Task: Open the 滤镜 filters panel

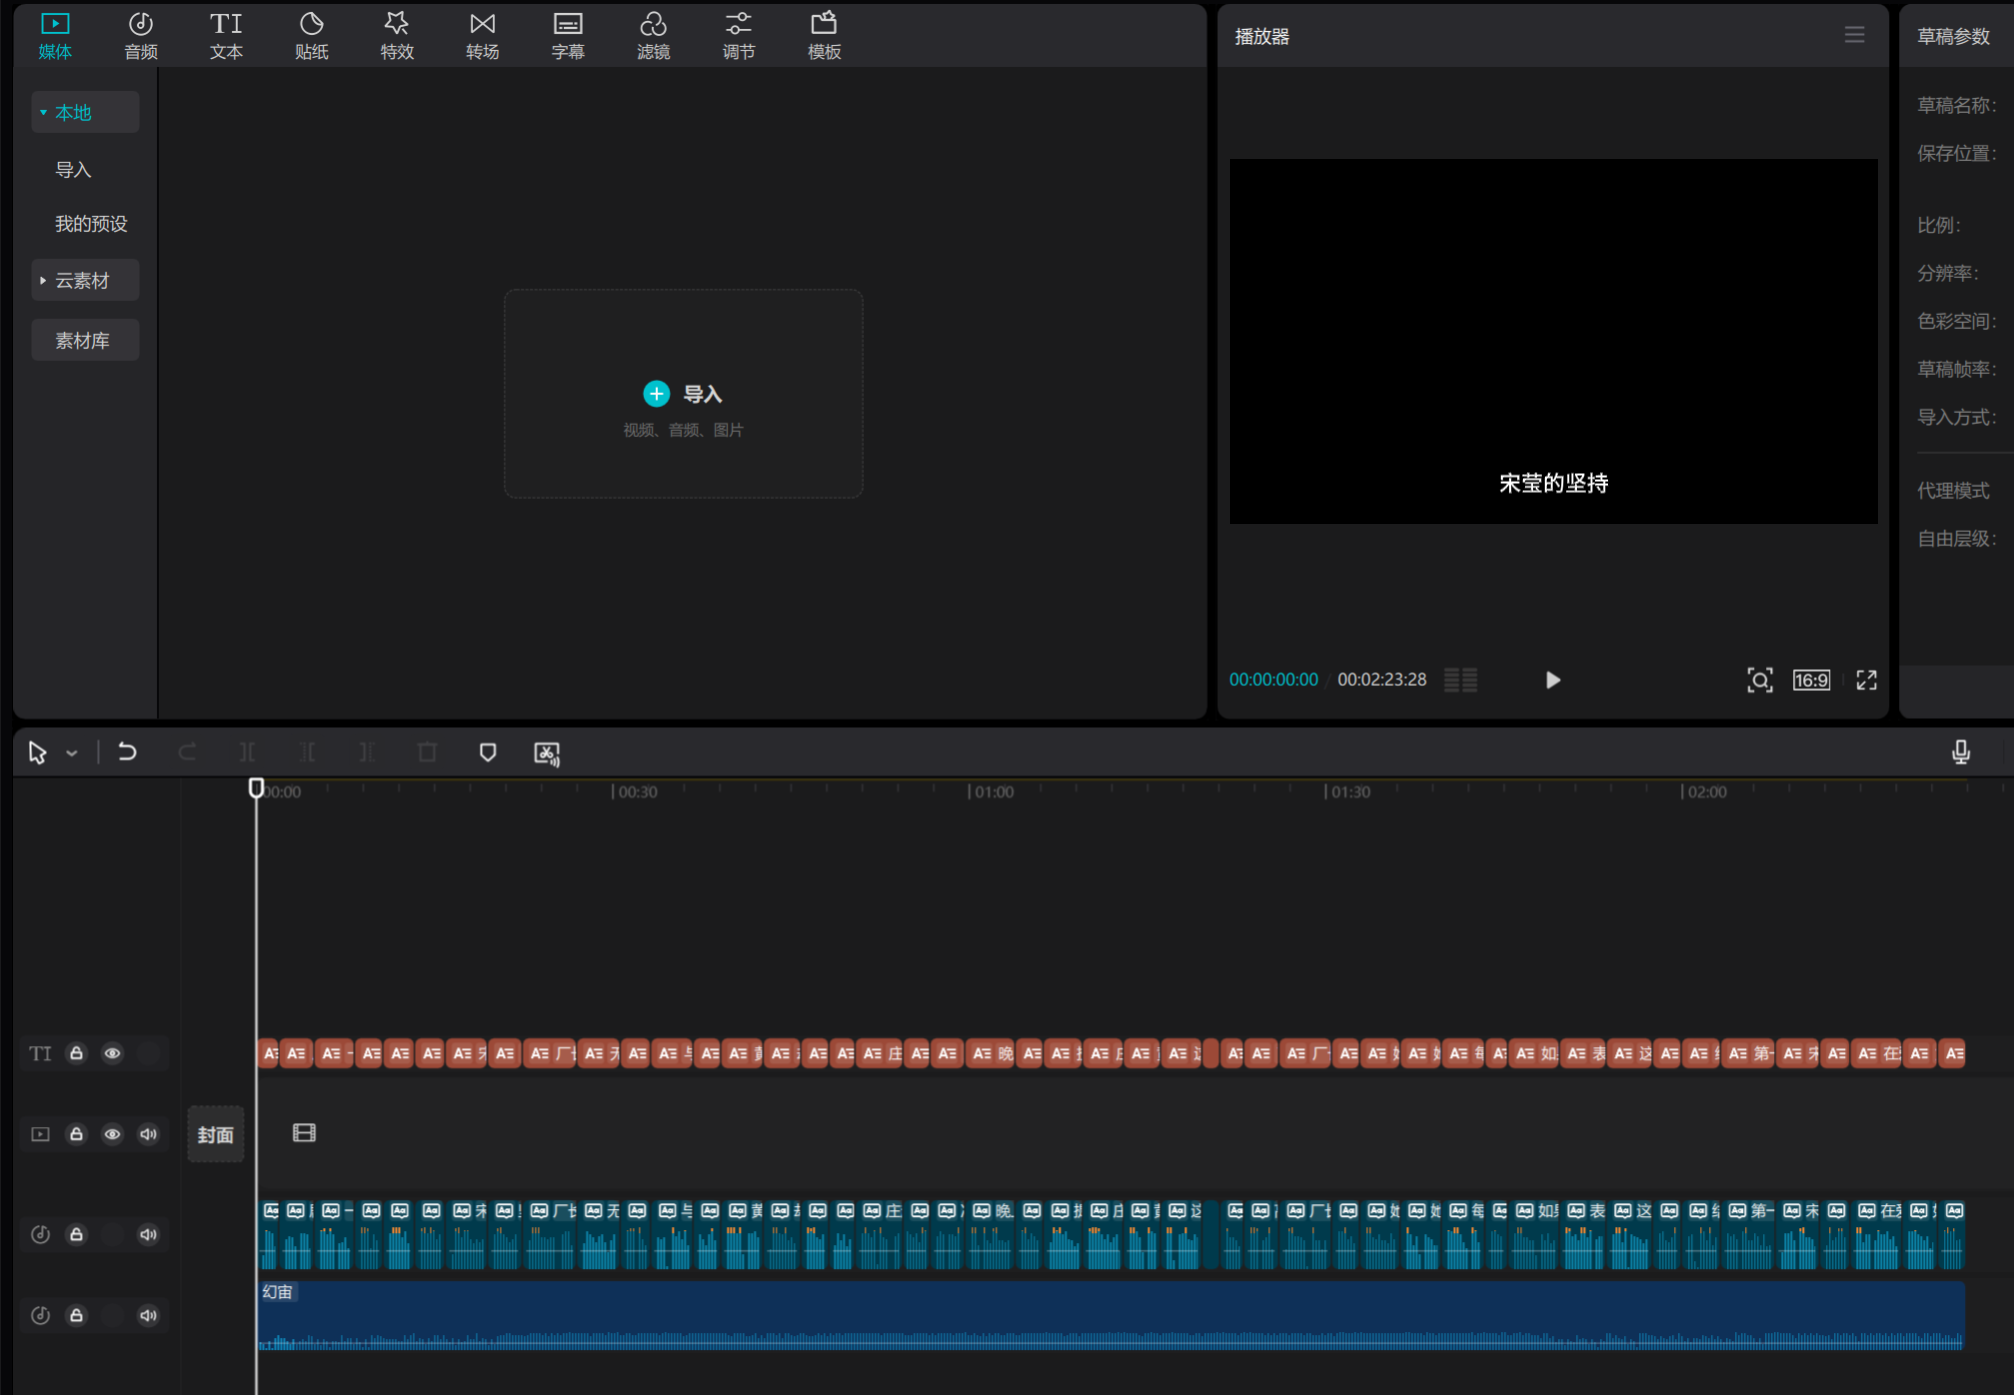Action: pos(653,35)
